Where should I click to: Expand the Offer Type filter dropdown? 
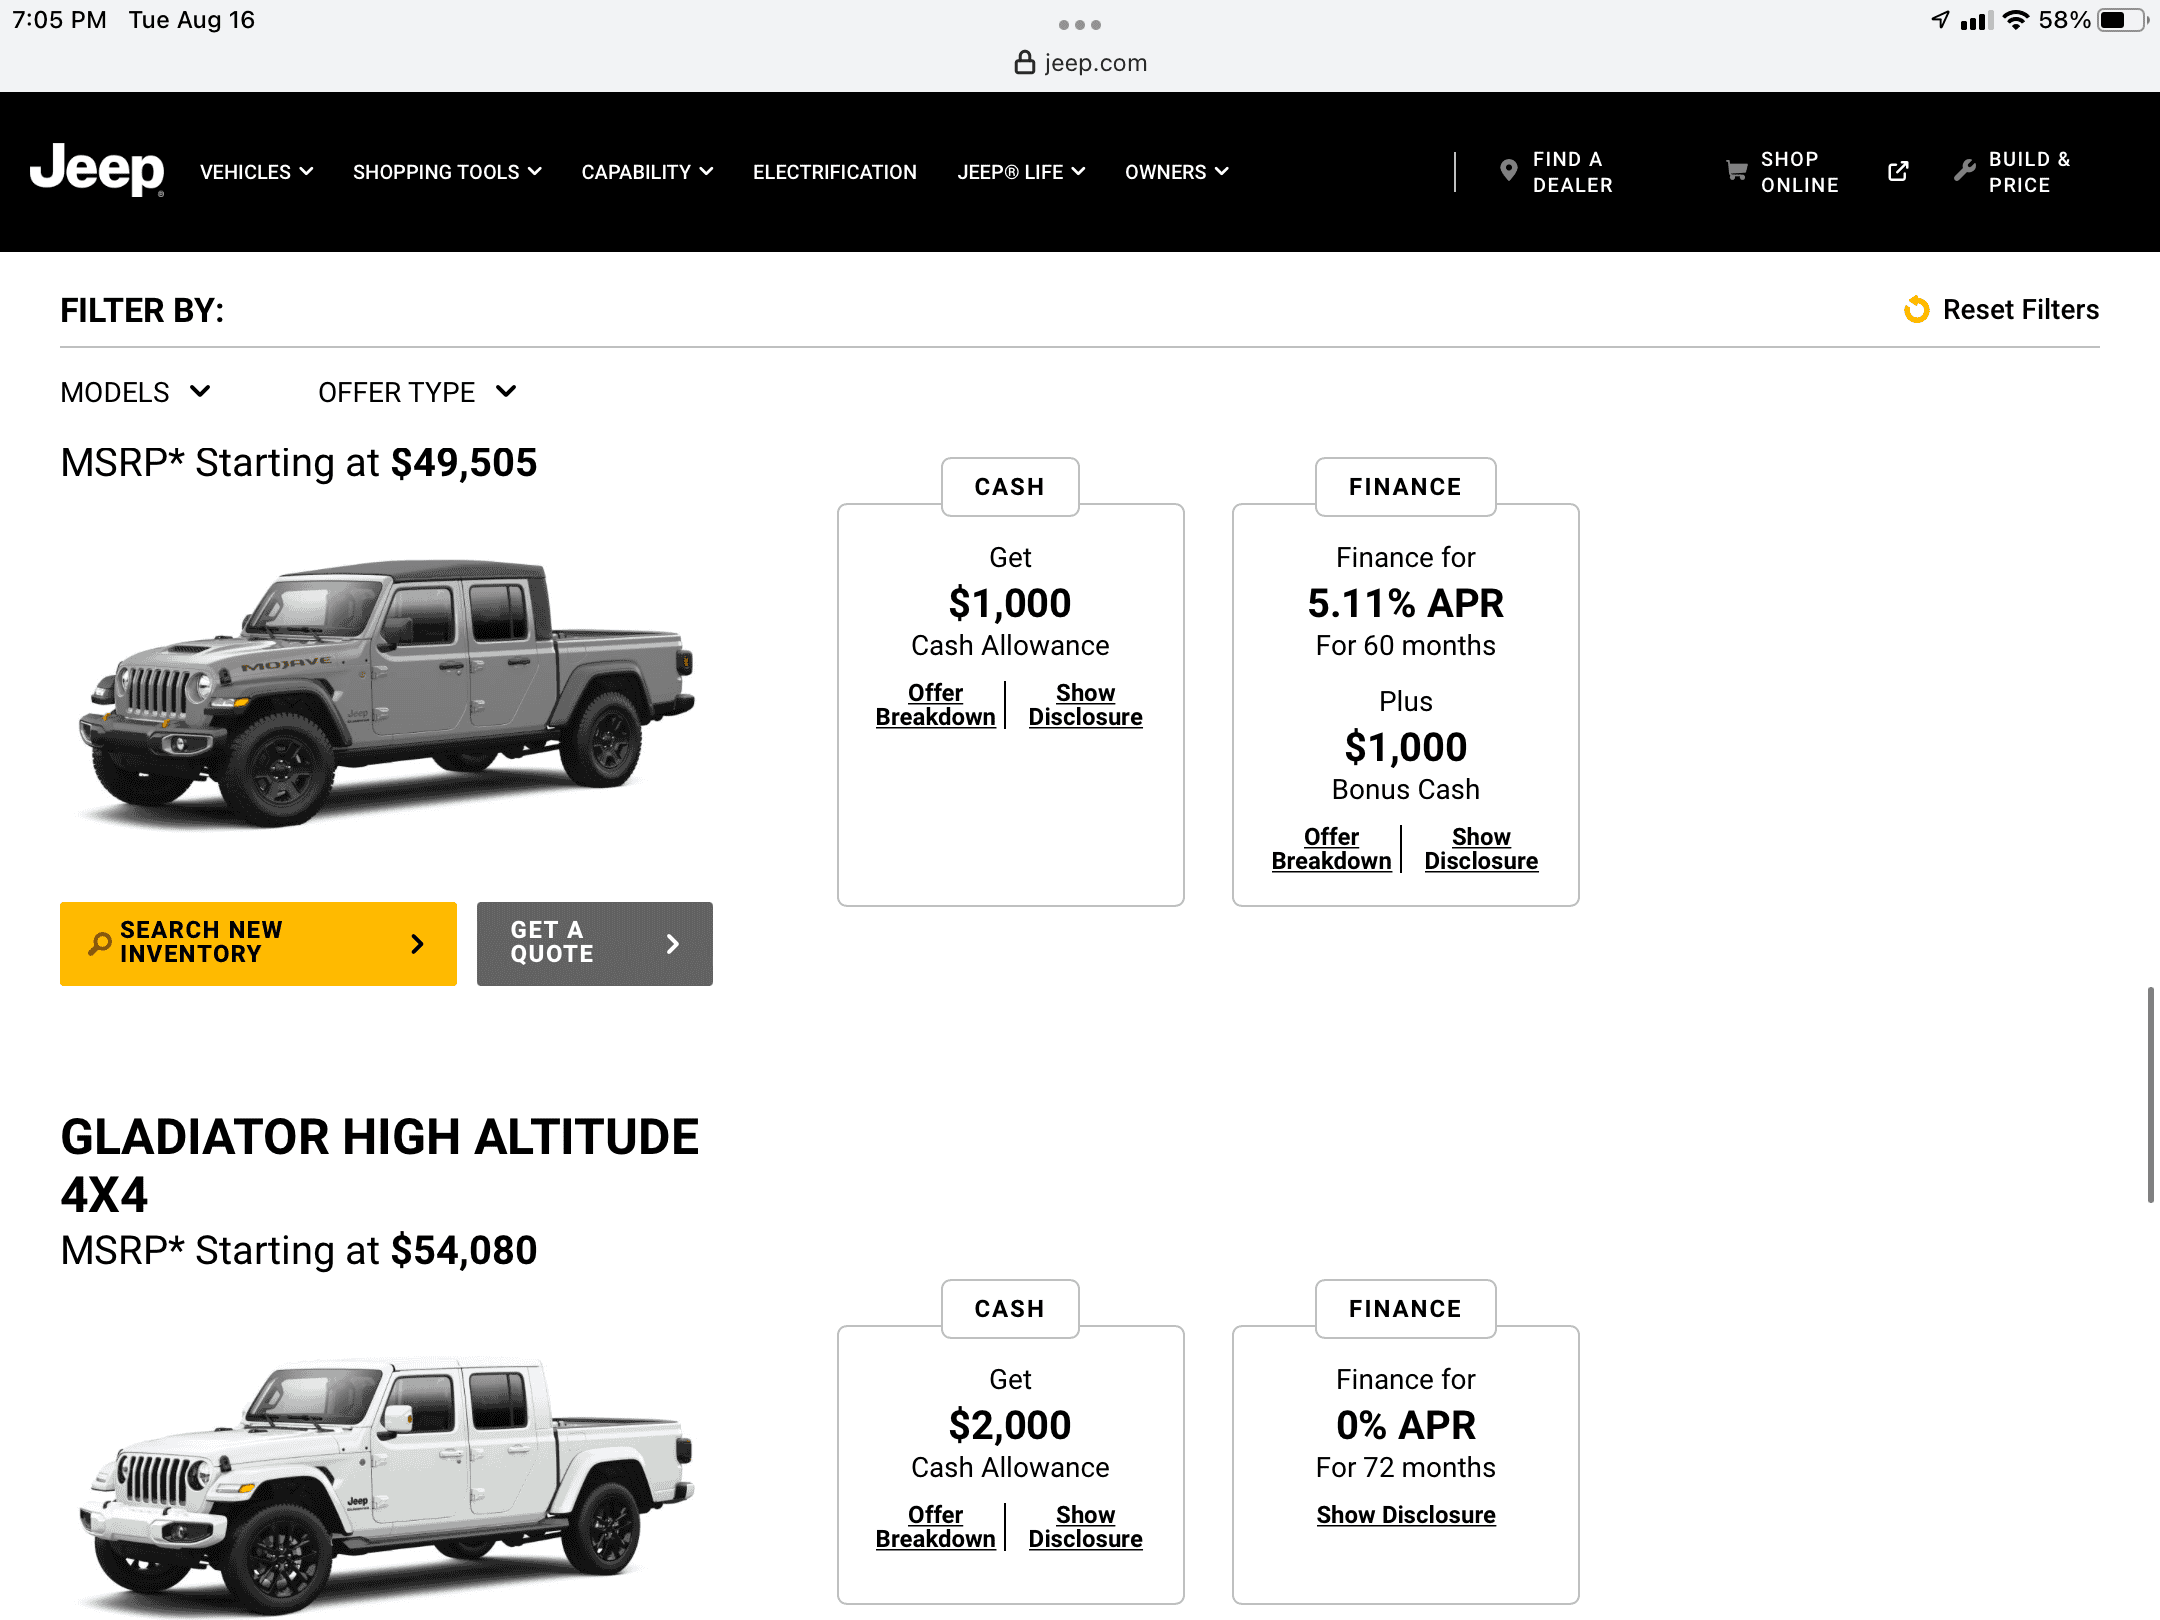(417, 392)
